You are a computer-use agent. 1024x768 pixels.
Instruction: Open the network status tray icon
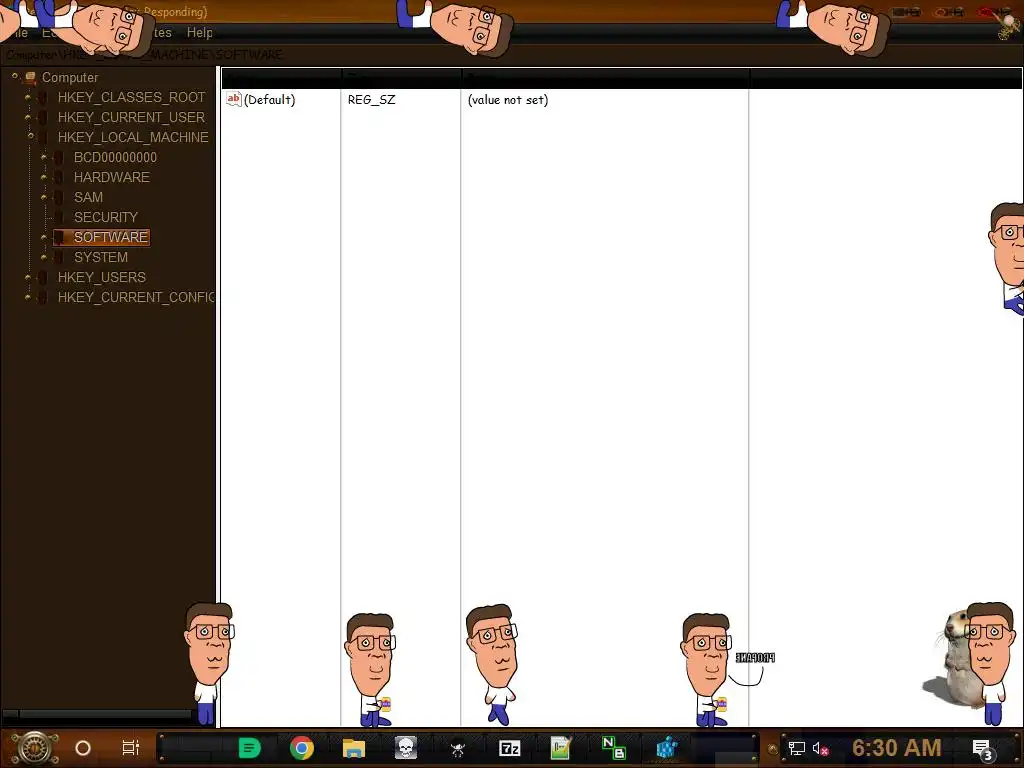[797, 749]
